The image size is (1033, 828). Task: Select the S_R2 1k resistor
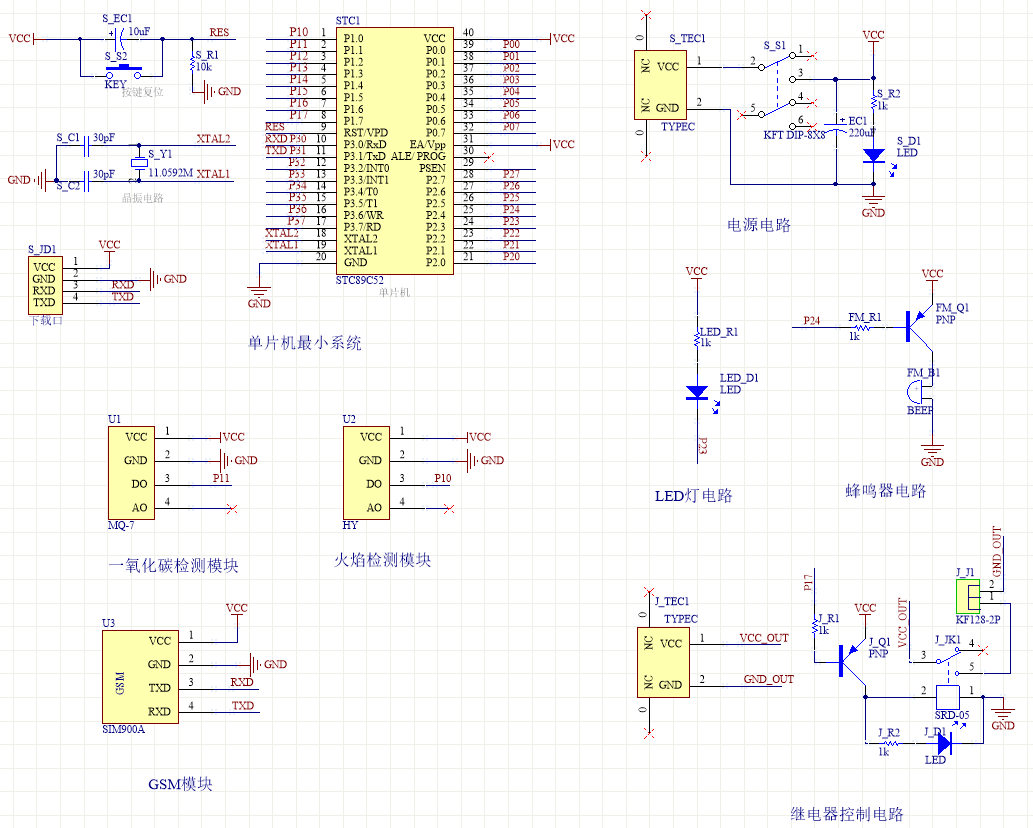click(874, 103)
